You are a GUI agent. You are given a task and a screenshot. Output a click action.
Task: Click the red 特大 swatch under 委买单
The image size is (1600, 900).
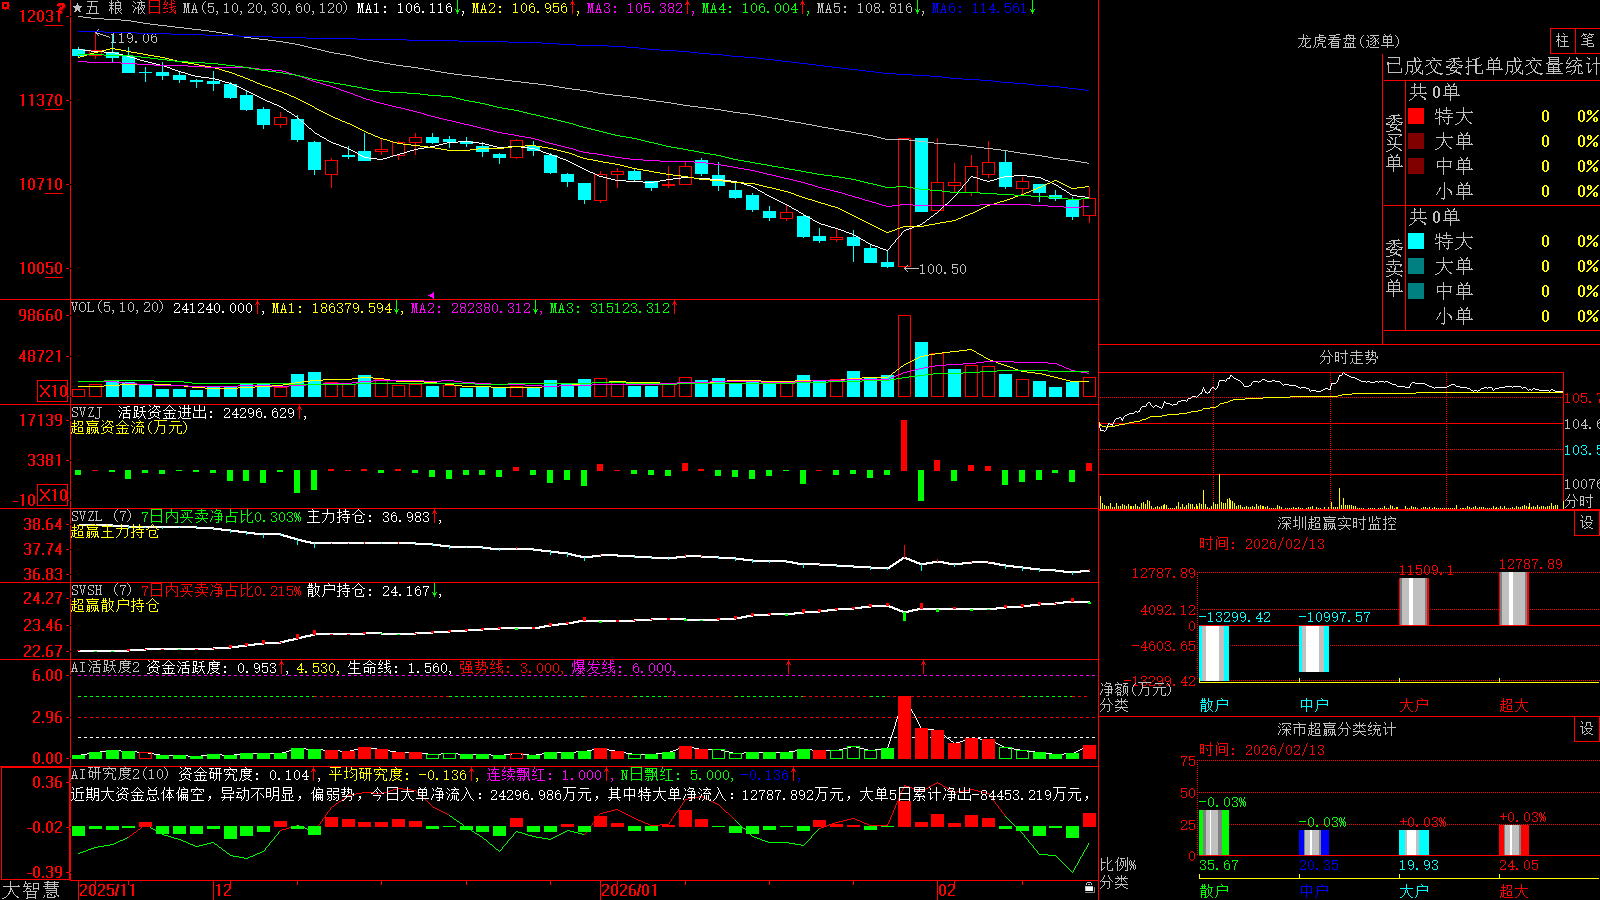[x=1416, y=116]
